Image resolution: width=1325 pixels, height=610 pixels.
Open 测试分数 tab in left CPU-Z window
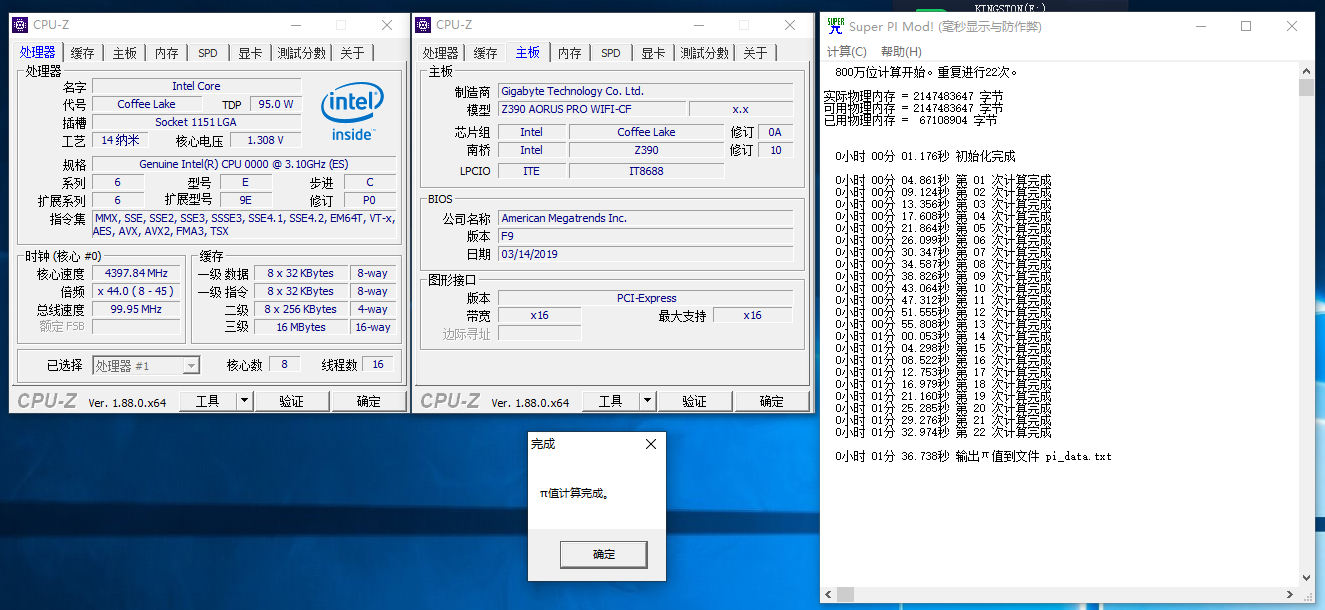click(301, 53)
